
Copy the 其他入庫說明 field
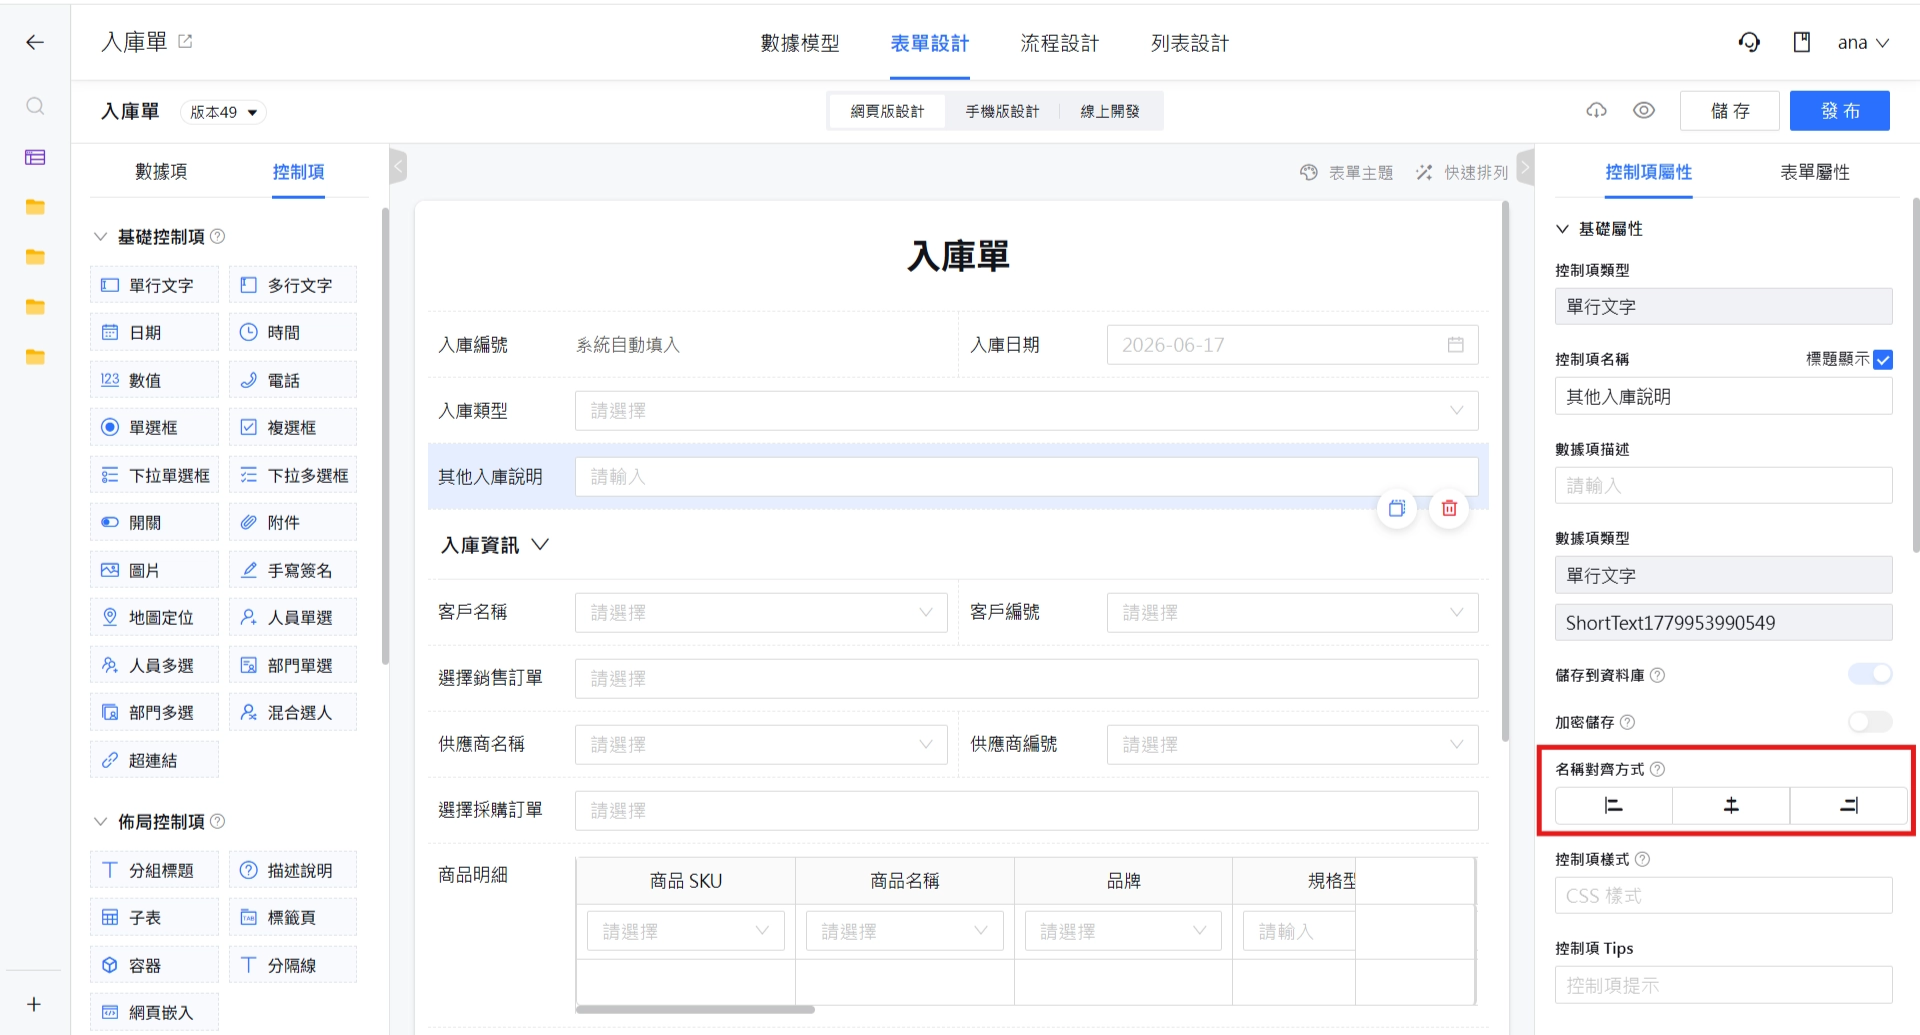tap(1397, 508)
